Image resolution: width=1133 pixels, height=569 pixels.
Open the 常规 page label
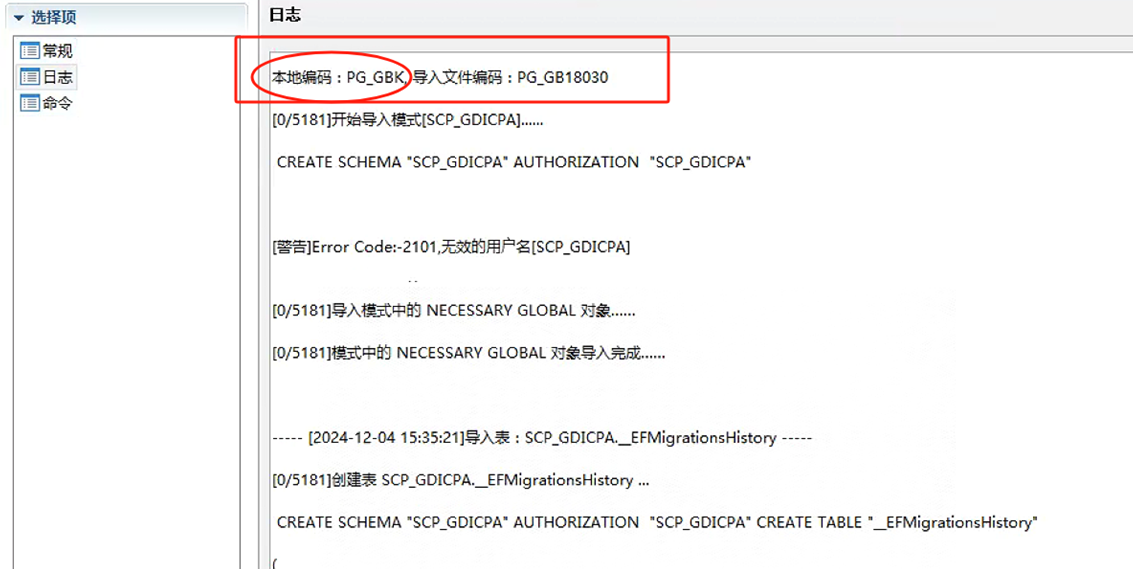tap(57, 50)
